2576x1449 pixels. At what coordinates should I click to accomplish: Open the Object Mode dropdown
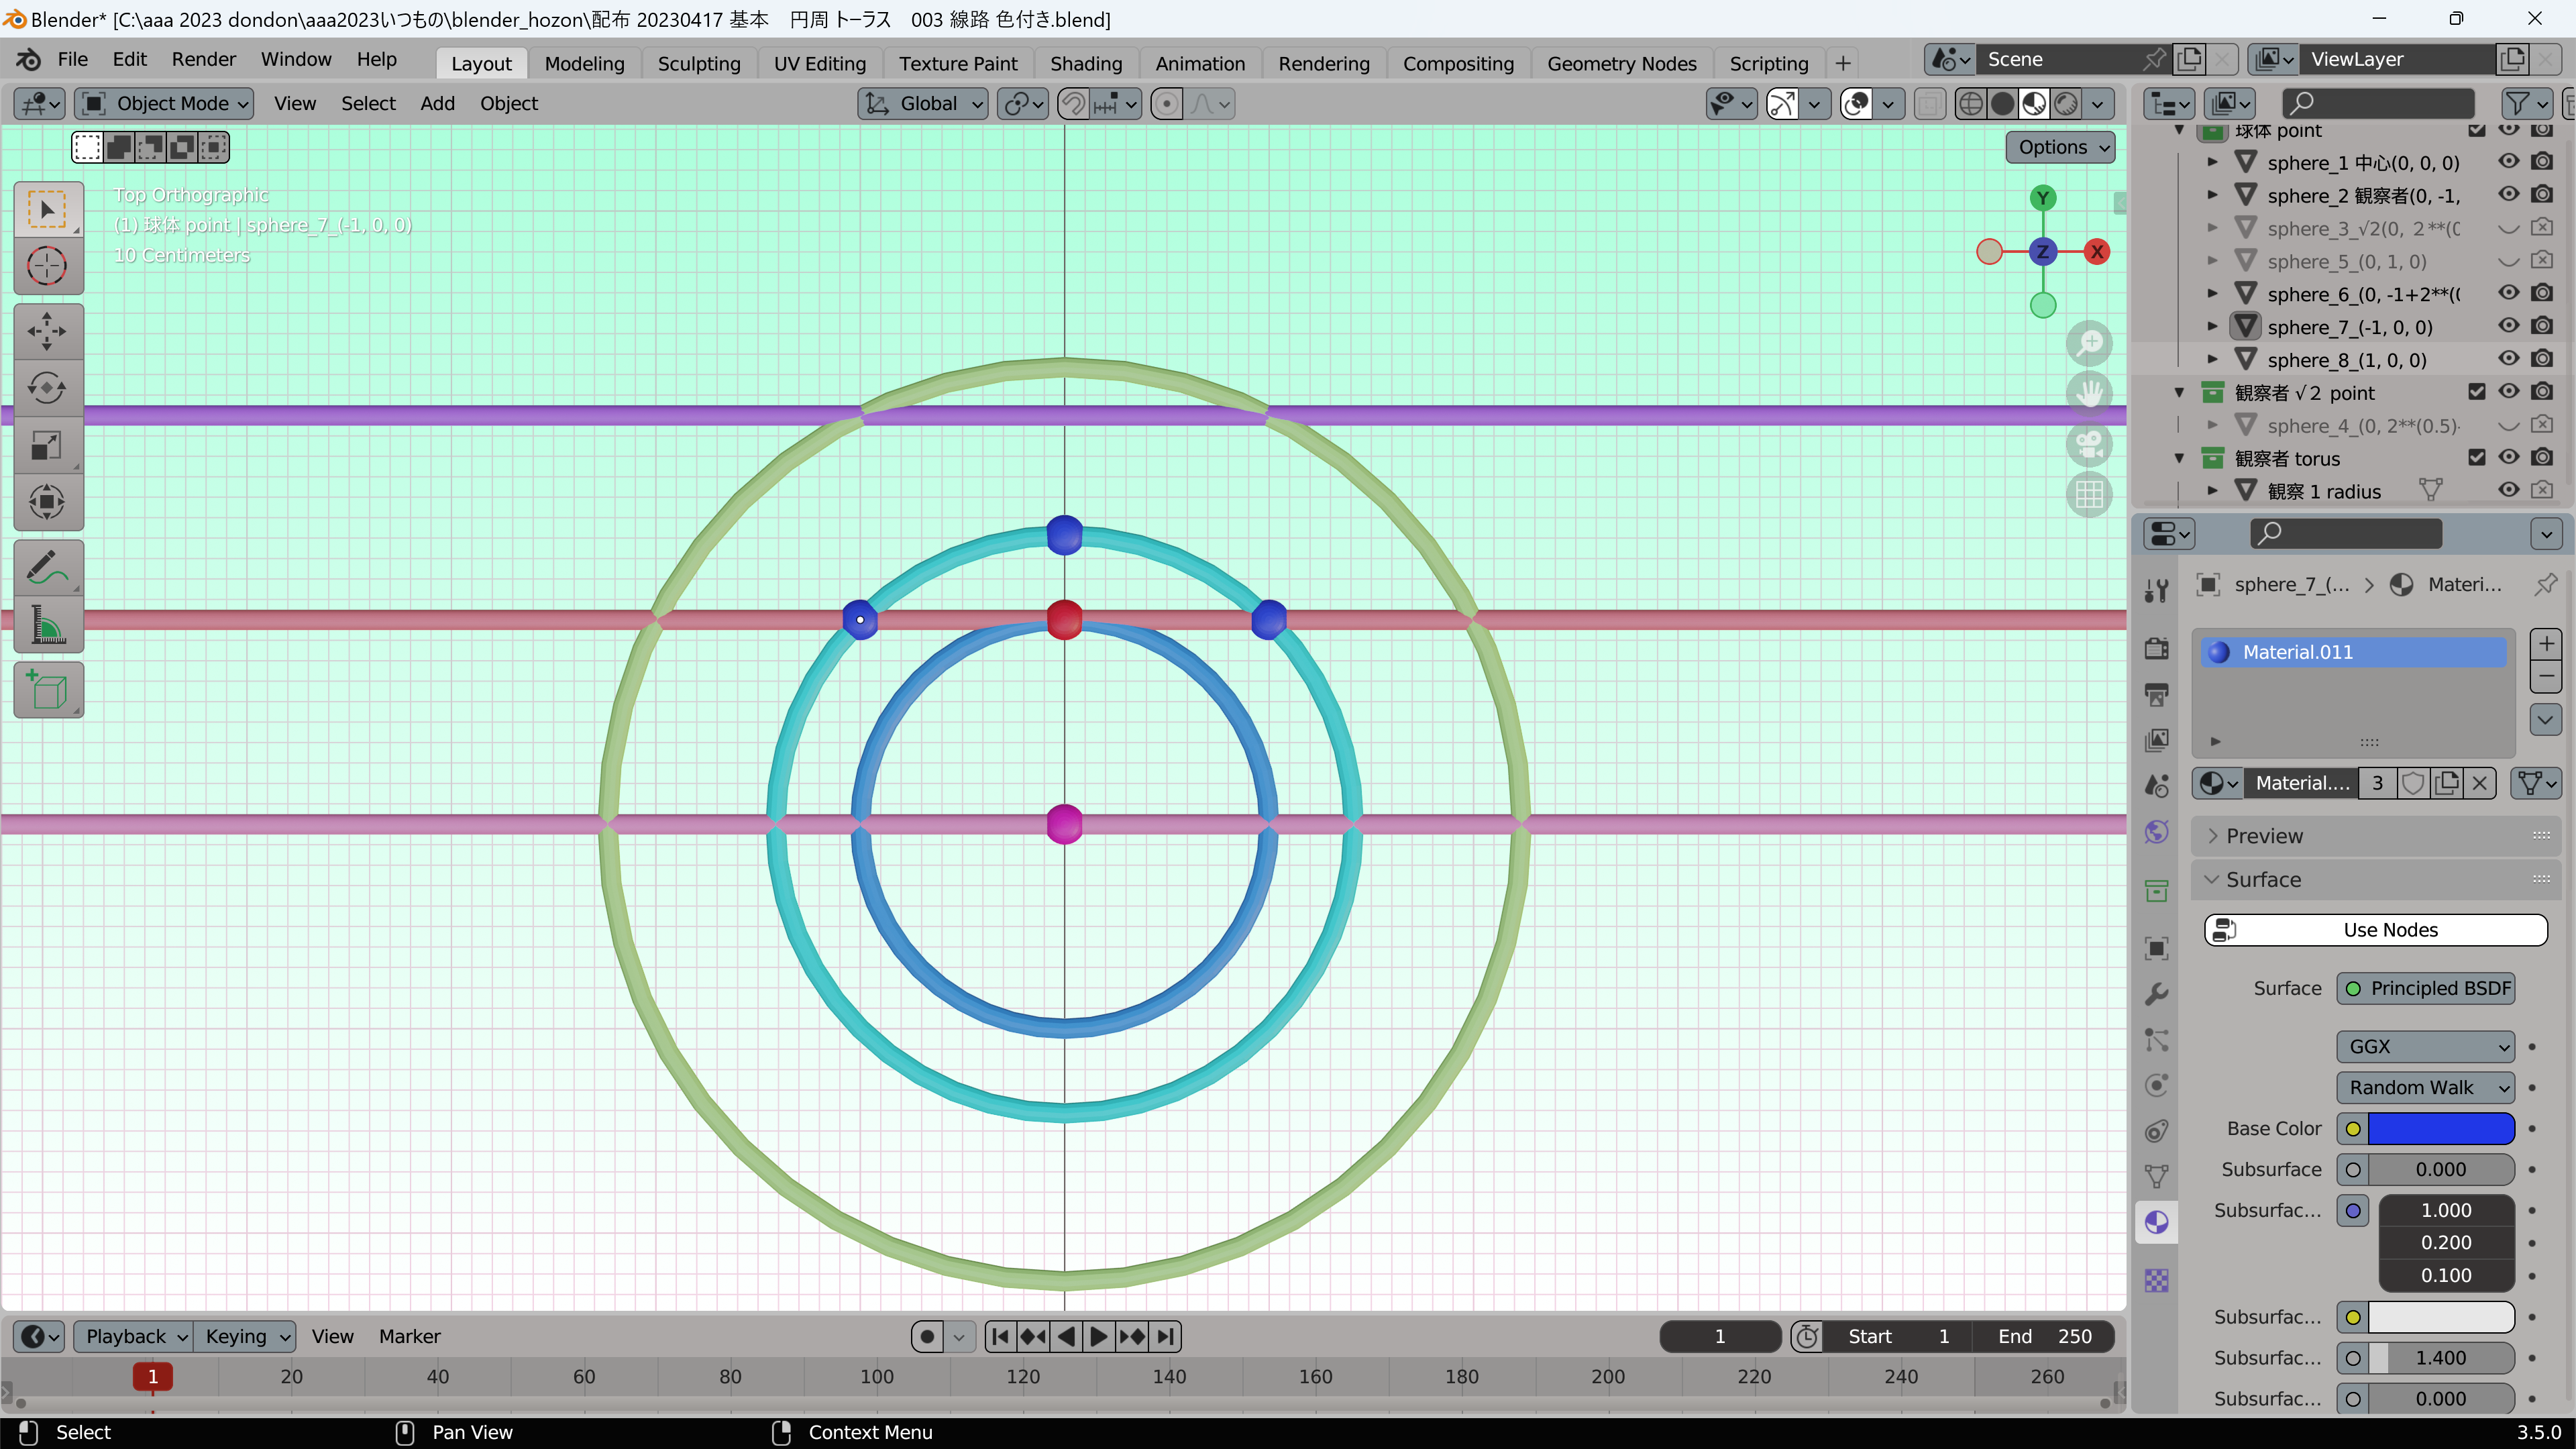click(165, 104)
